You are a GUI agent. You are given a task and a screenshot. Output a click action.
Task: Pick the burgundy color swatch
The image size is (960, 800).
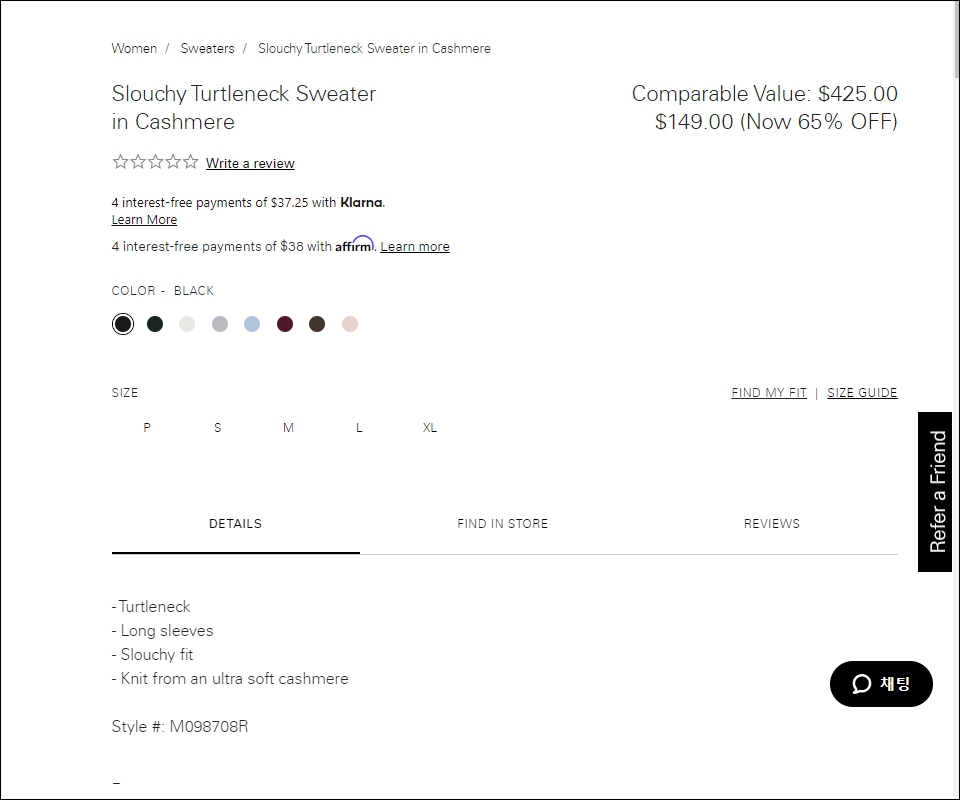pos(285,324)
